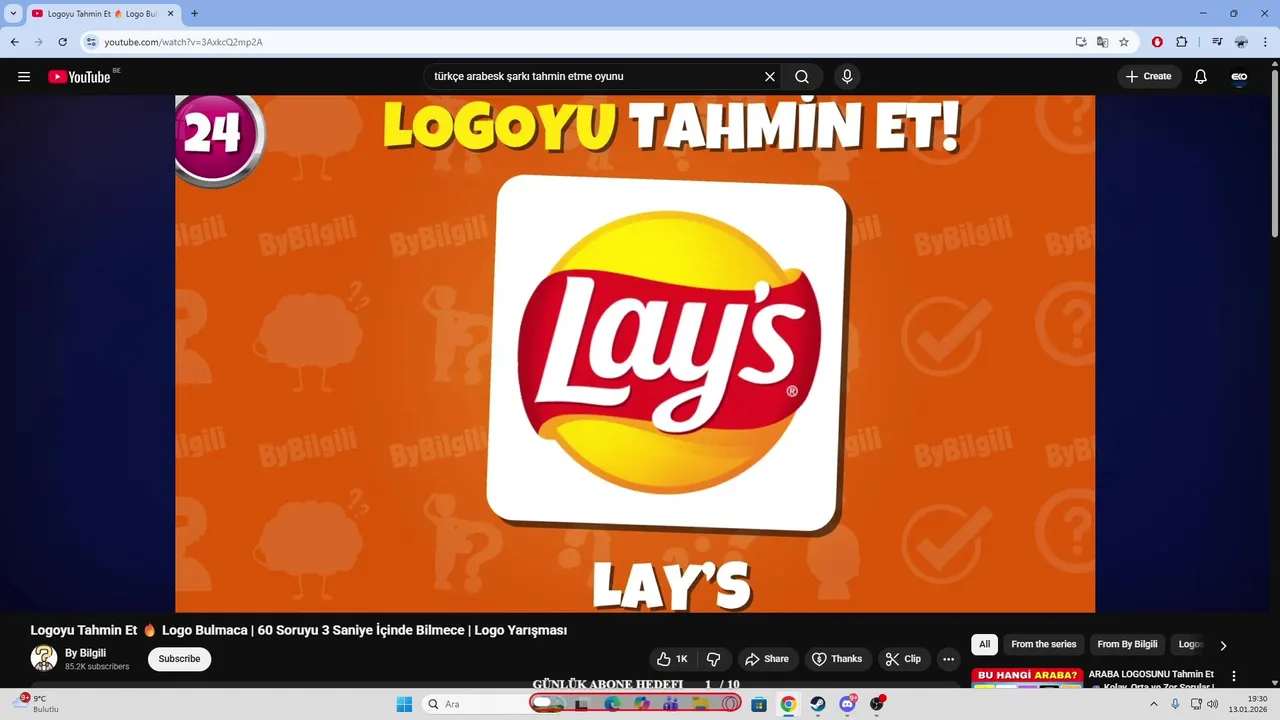Open the red ad blocker extension
The image size is (1280, 720).
pos(1157,42)
